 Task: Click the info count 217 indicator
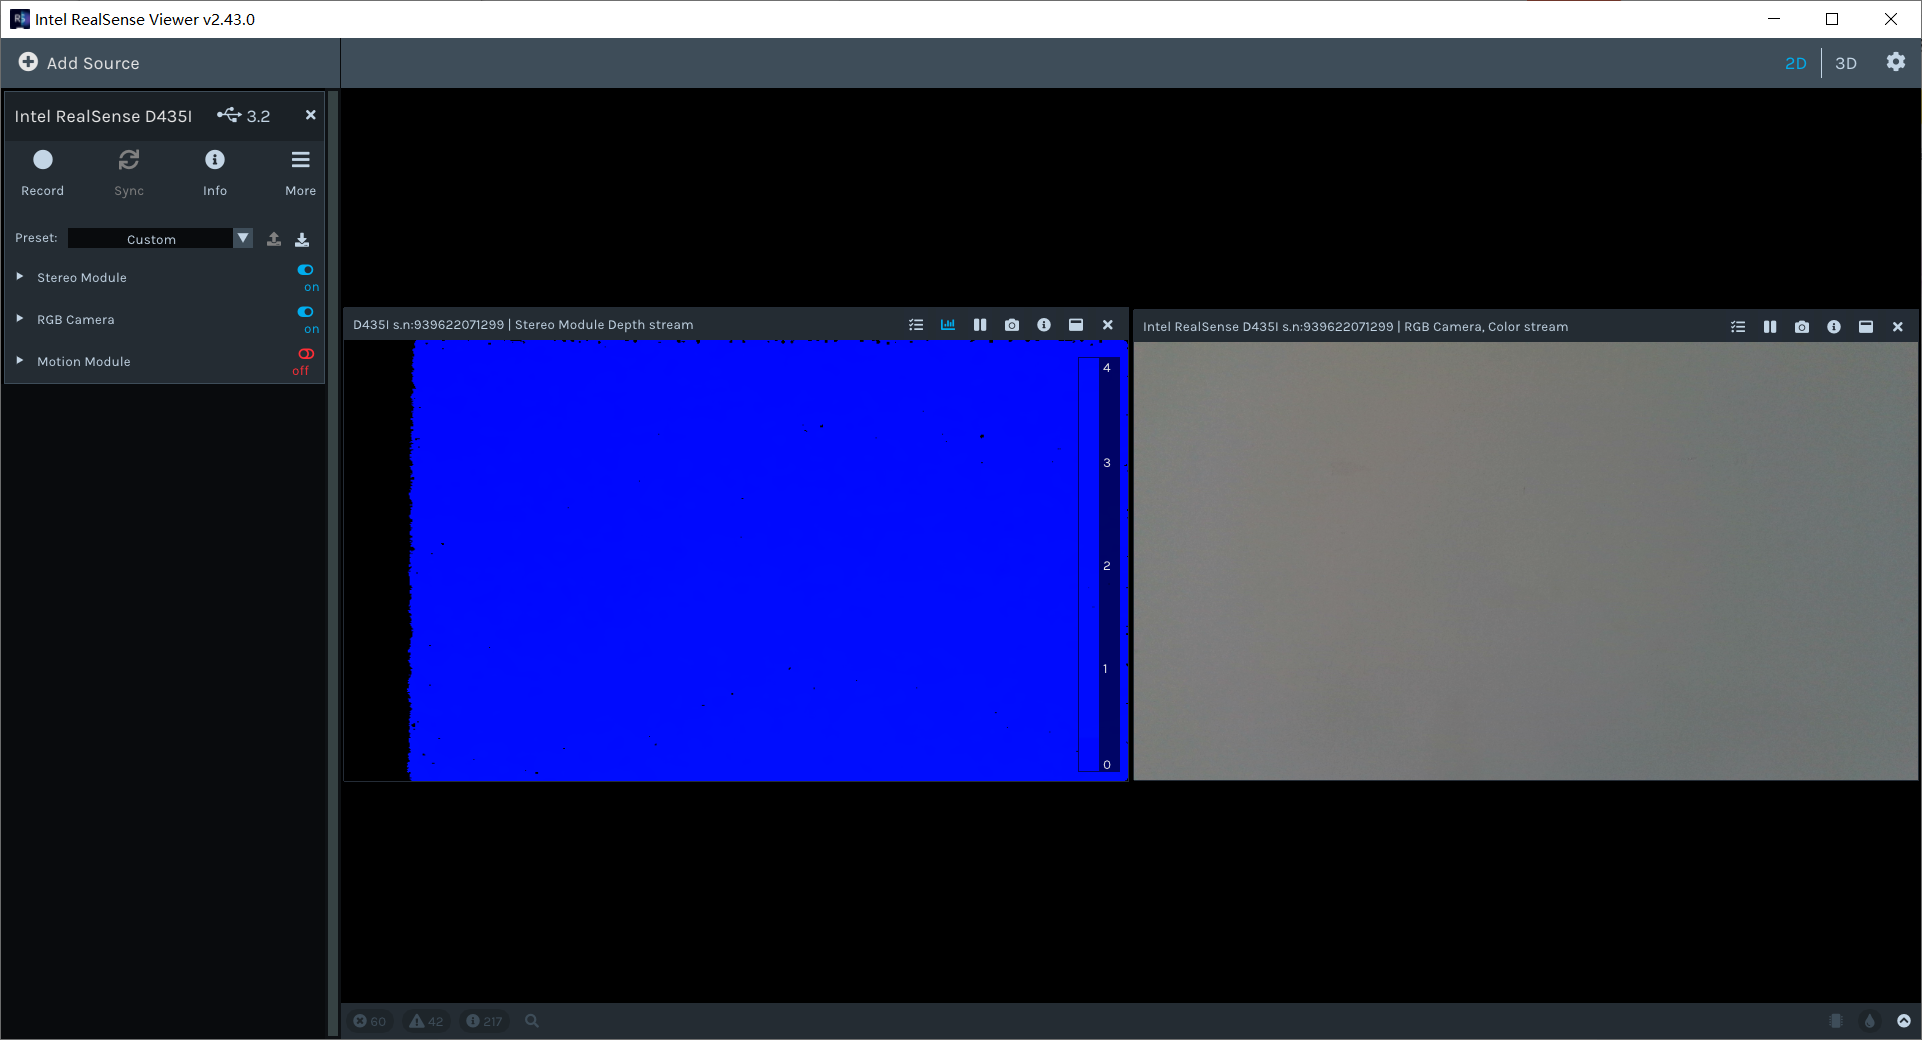(485, 1021)
